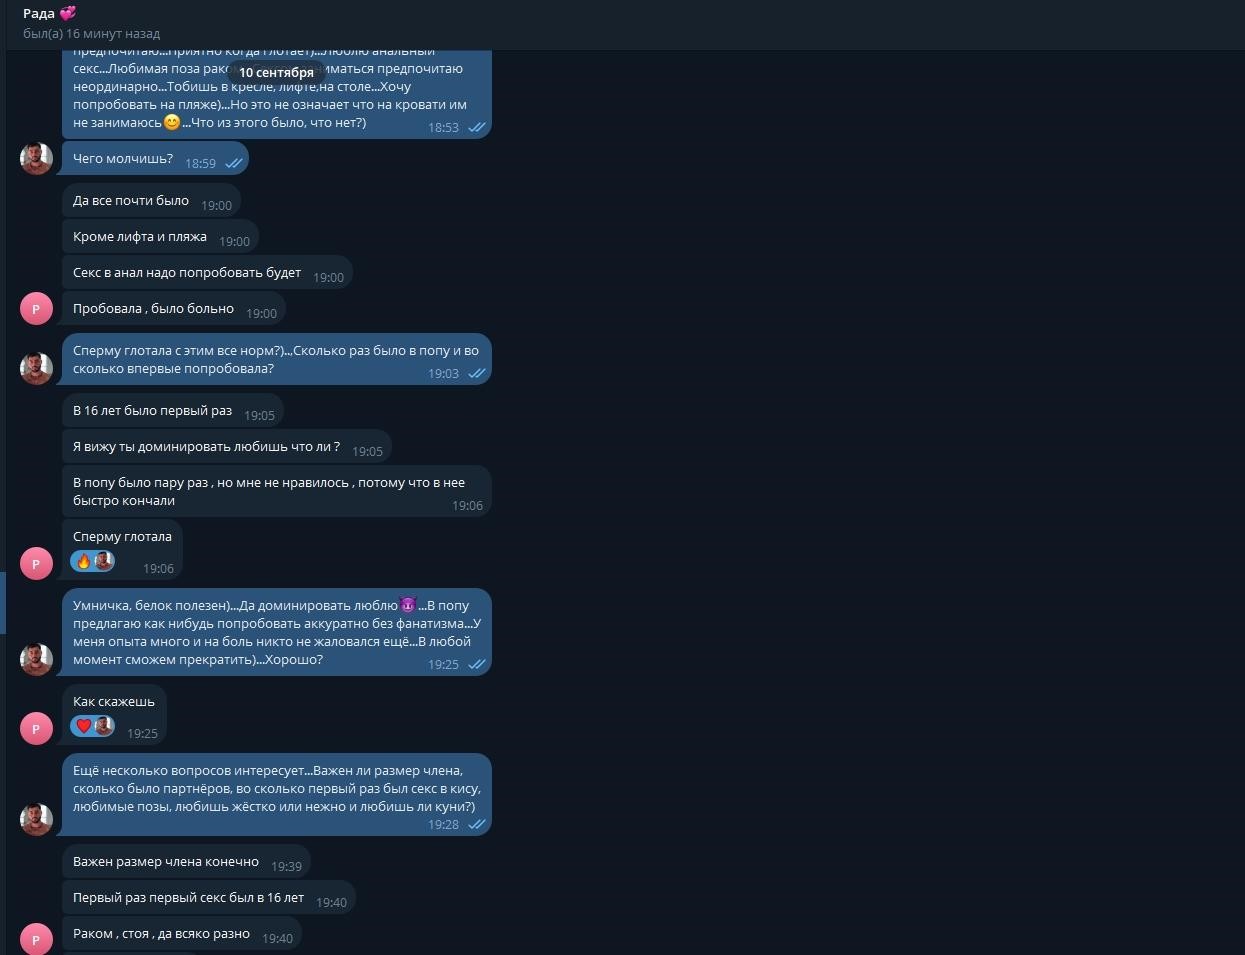Open sender photo avatar beside 'Чего молчишь?'
This screenshot has width=1245, height=955.
[x=36, y=159]
